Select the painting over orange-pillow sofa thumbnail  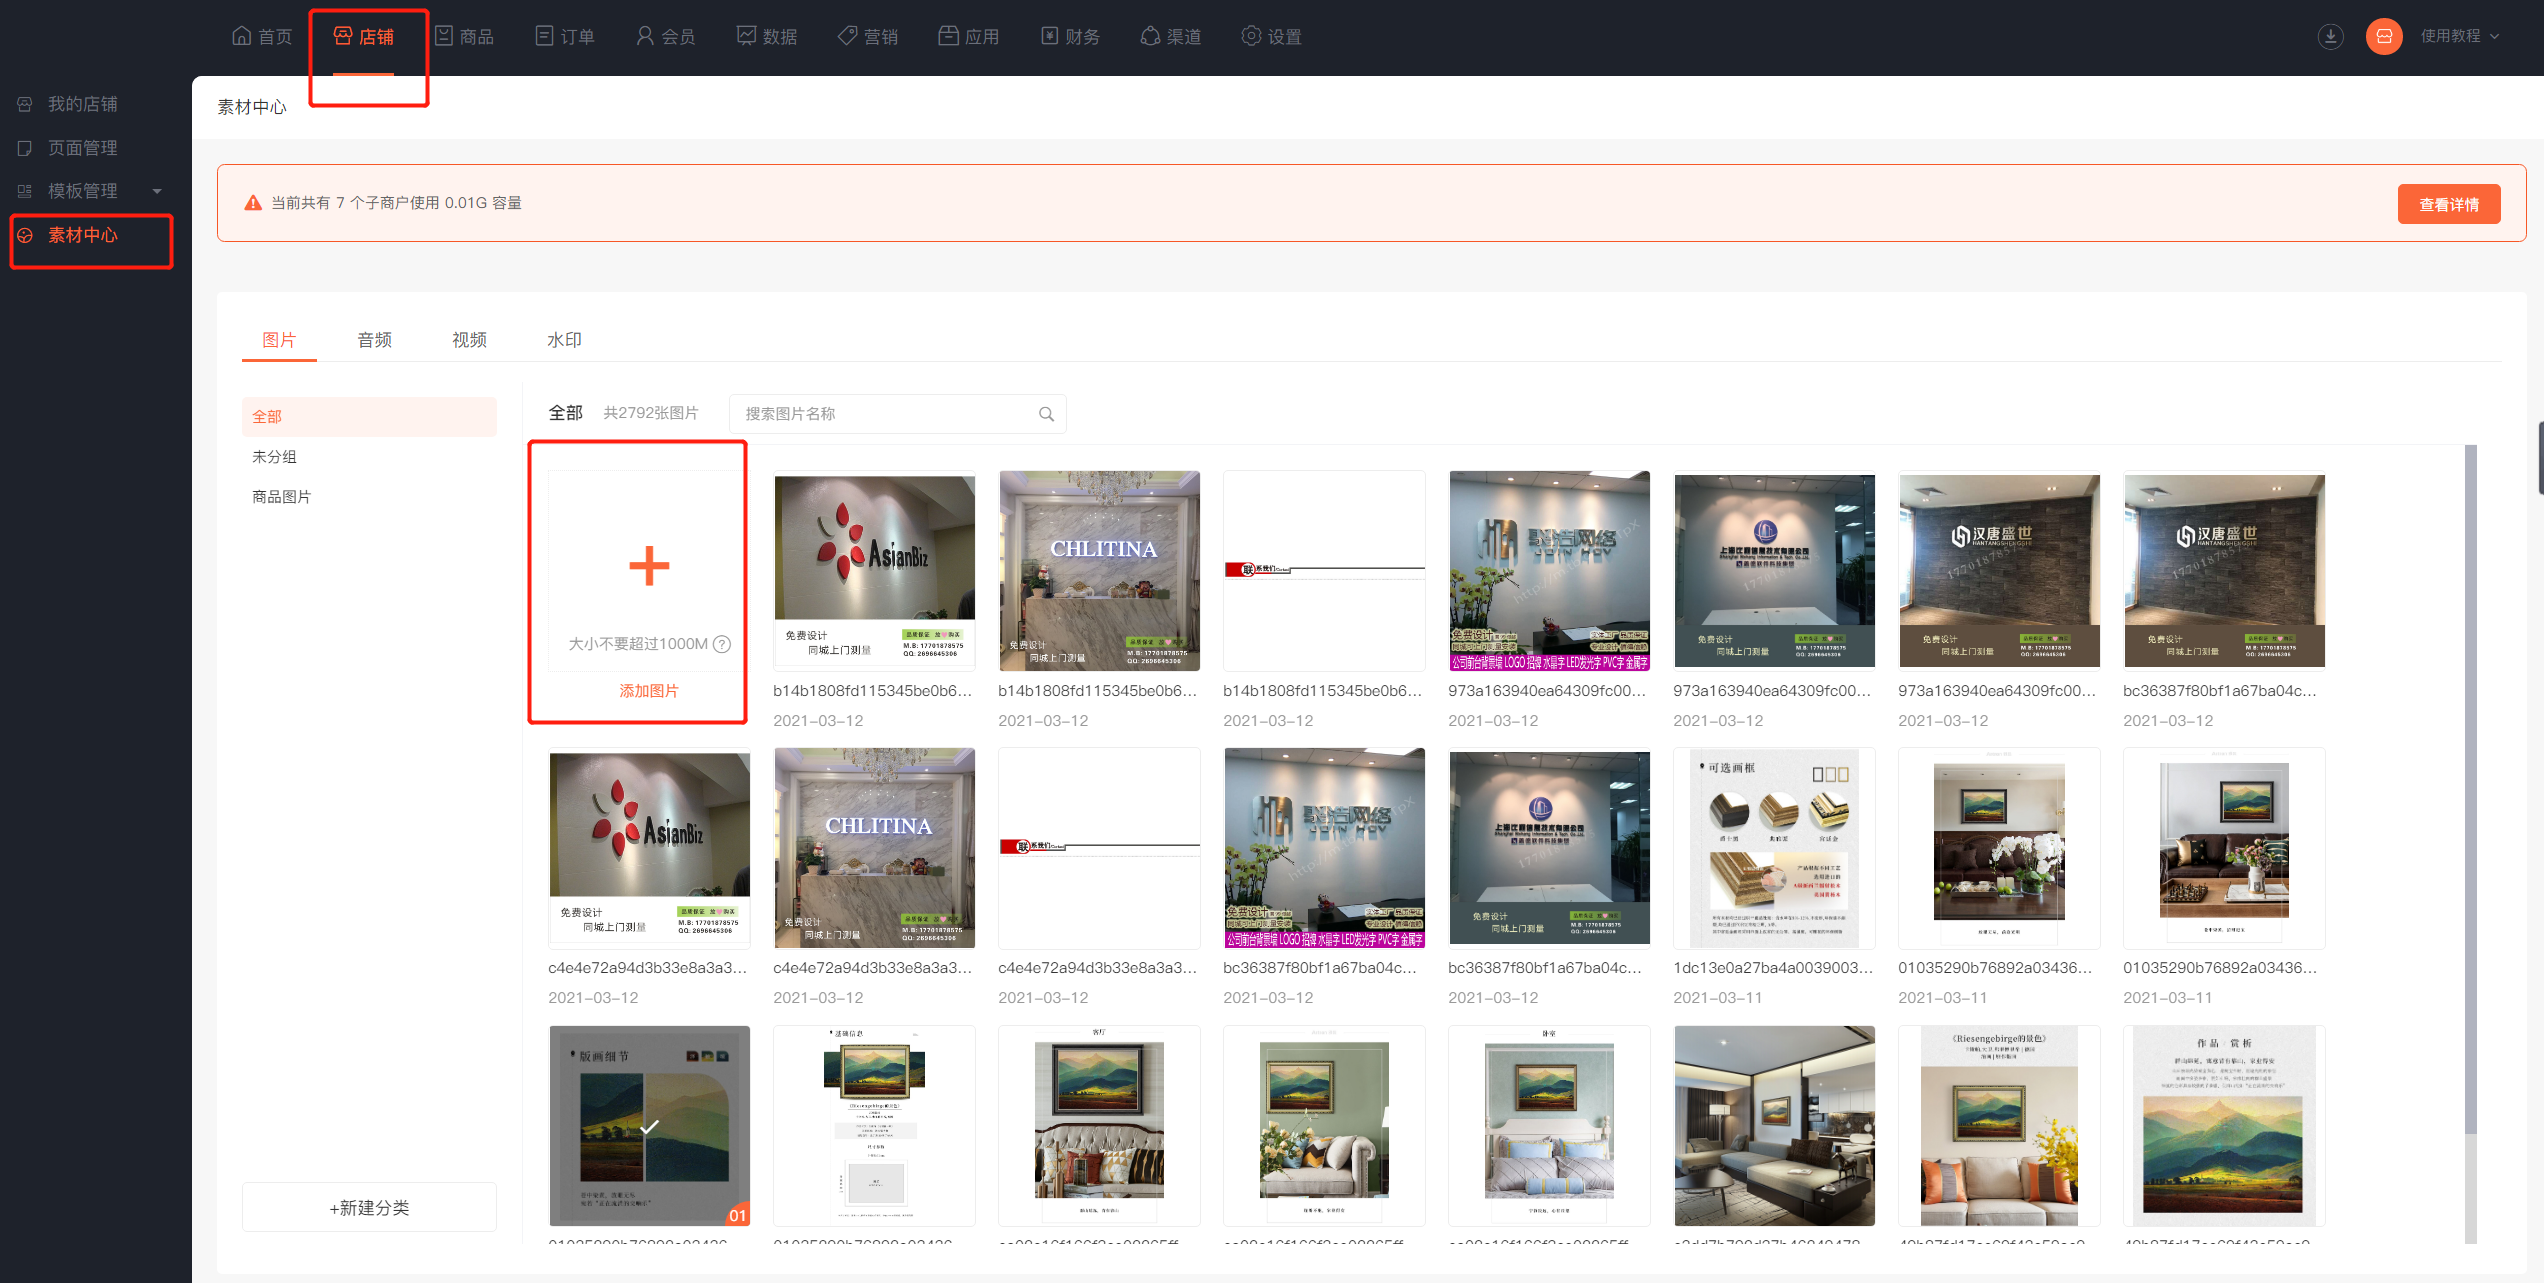point(1999,1126)
